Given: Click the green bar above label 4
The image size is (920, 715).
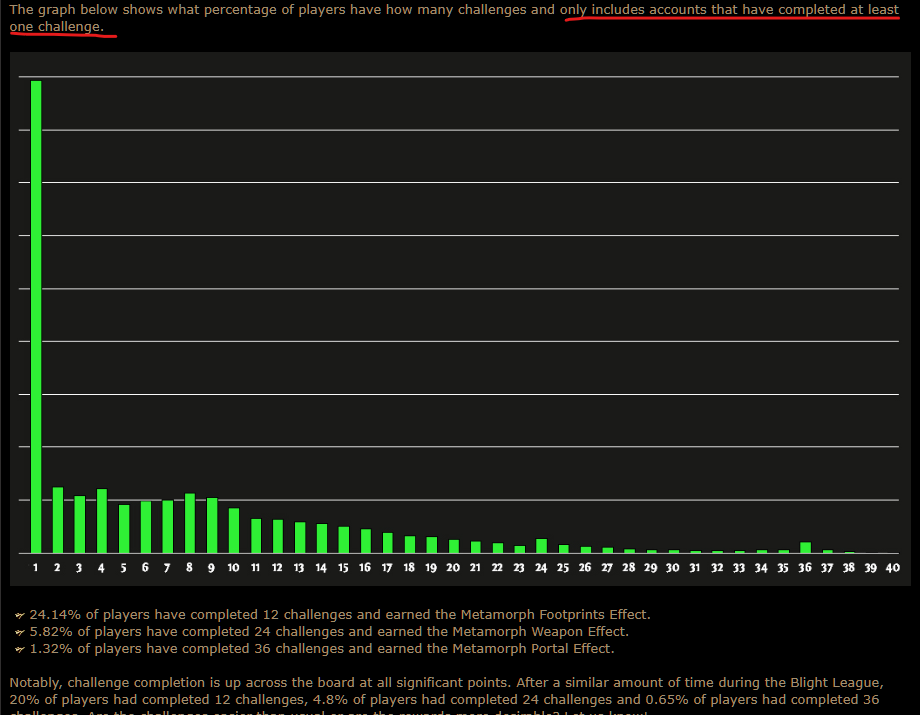Looking at the screenshot, I should tap(102, 521).
